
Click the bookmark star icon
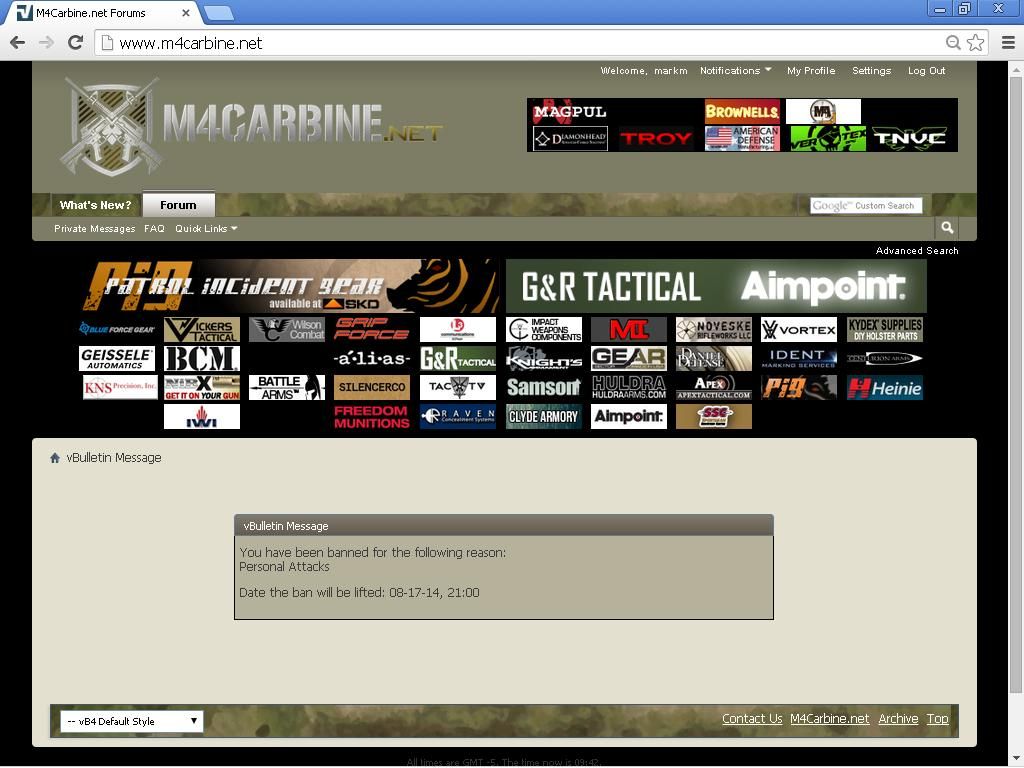[x=975, y=43]
